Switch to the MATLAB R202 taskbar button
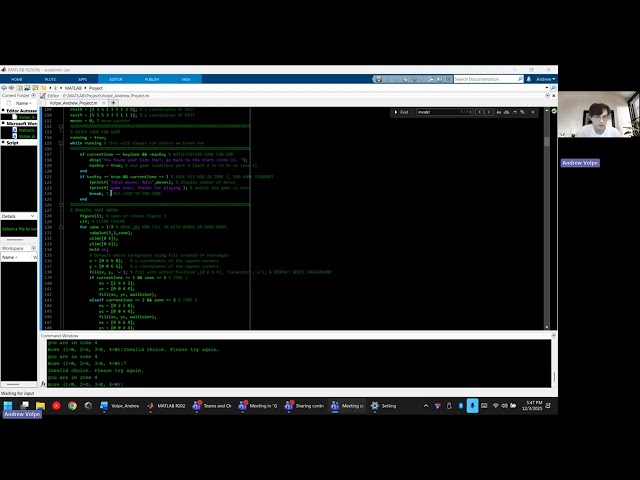The width and height of the screenshot is (640, 480). click(167, 406)
